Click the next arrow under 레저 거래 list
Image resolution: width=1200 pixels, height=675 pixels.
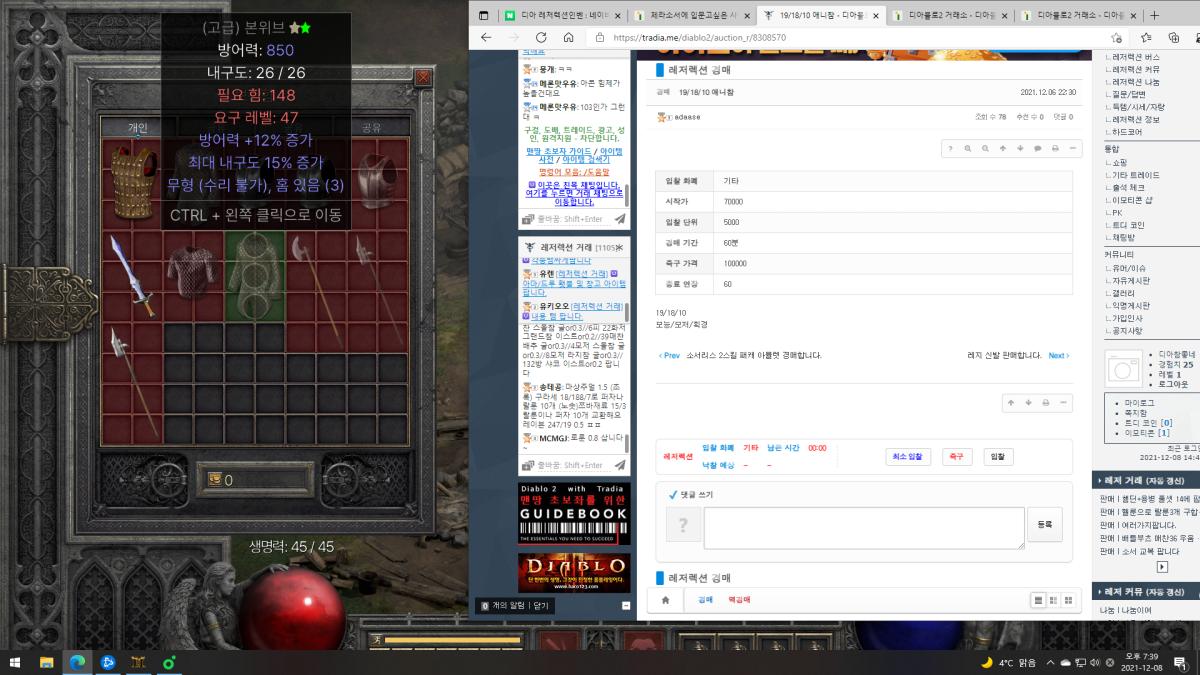1162,566
